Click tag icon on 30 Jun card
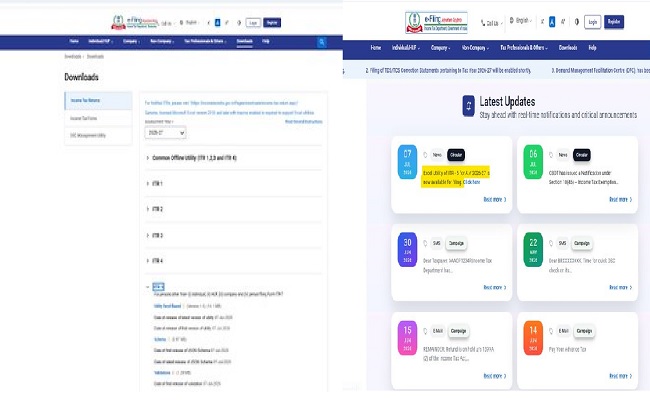The height and width of the screenshot is (418, 650). pos(425,243)
